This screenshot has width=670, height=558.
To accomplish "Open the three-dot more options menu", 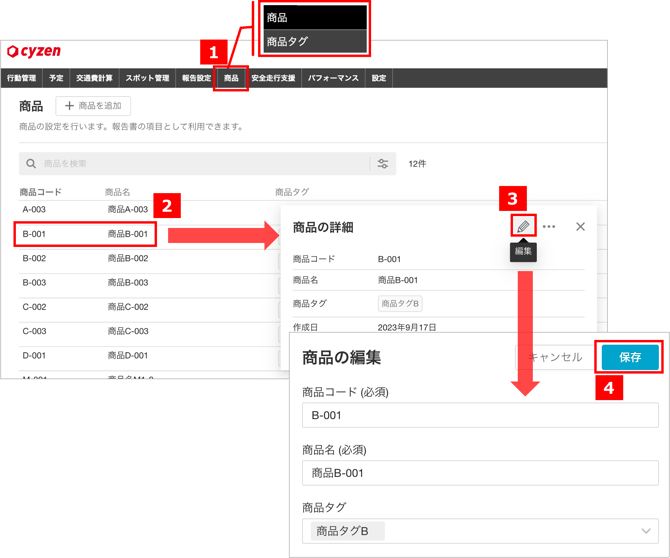I will [549, 227].
